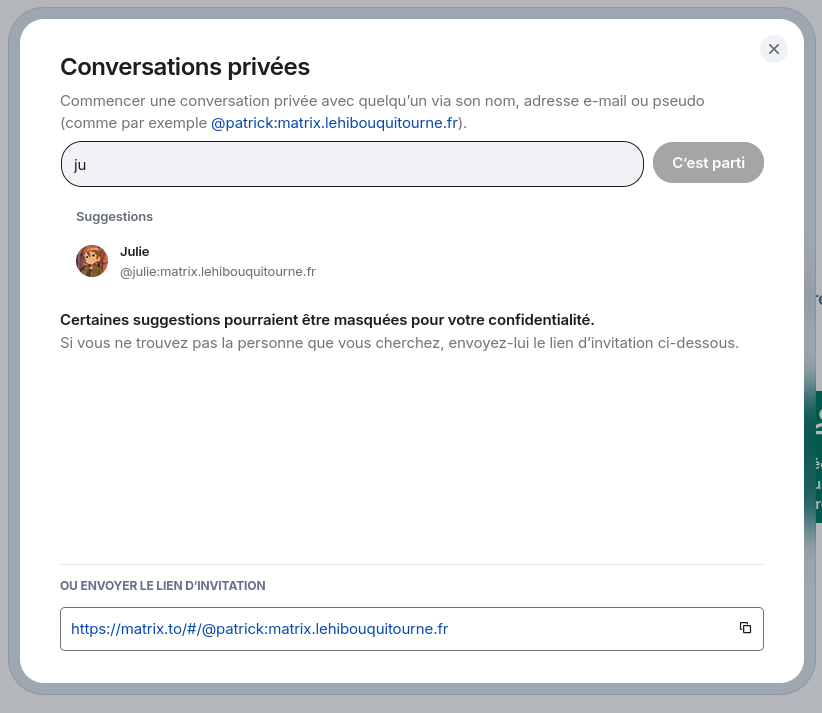Click the "C'est parti" button
This screenshot has height=713, width=822.
pyautogui.click(x=708, y=163)
